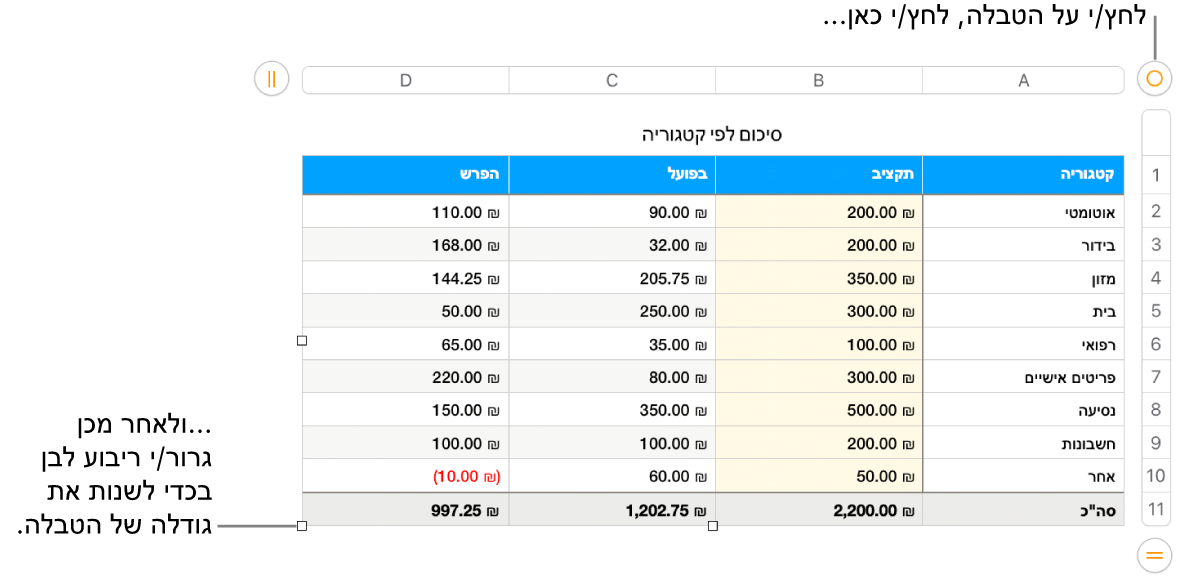Select row 6 header number
This screenshot has height=580, width=1181.
[1155, 344]
